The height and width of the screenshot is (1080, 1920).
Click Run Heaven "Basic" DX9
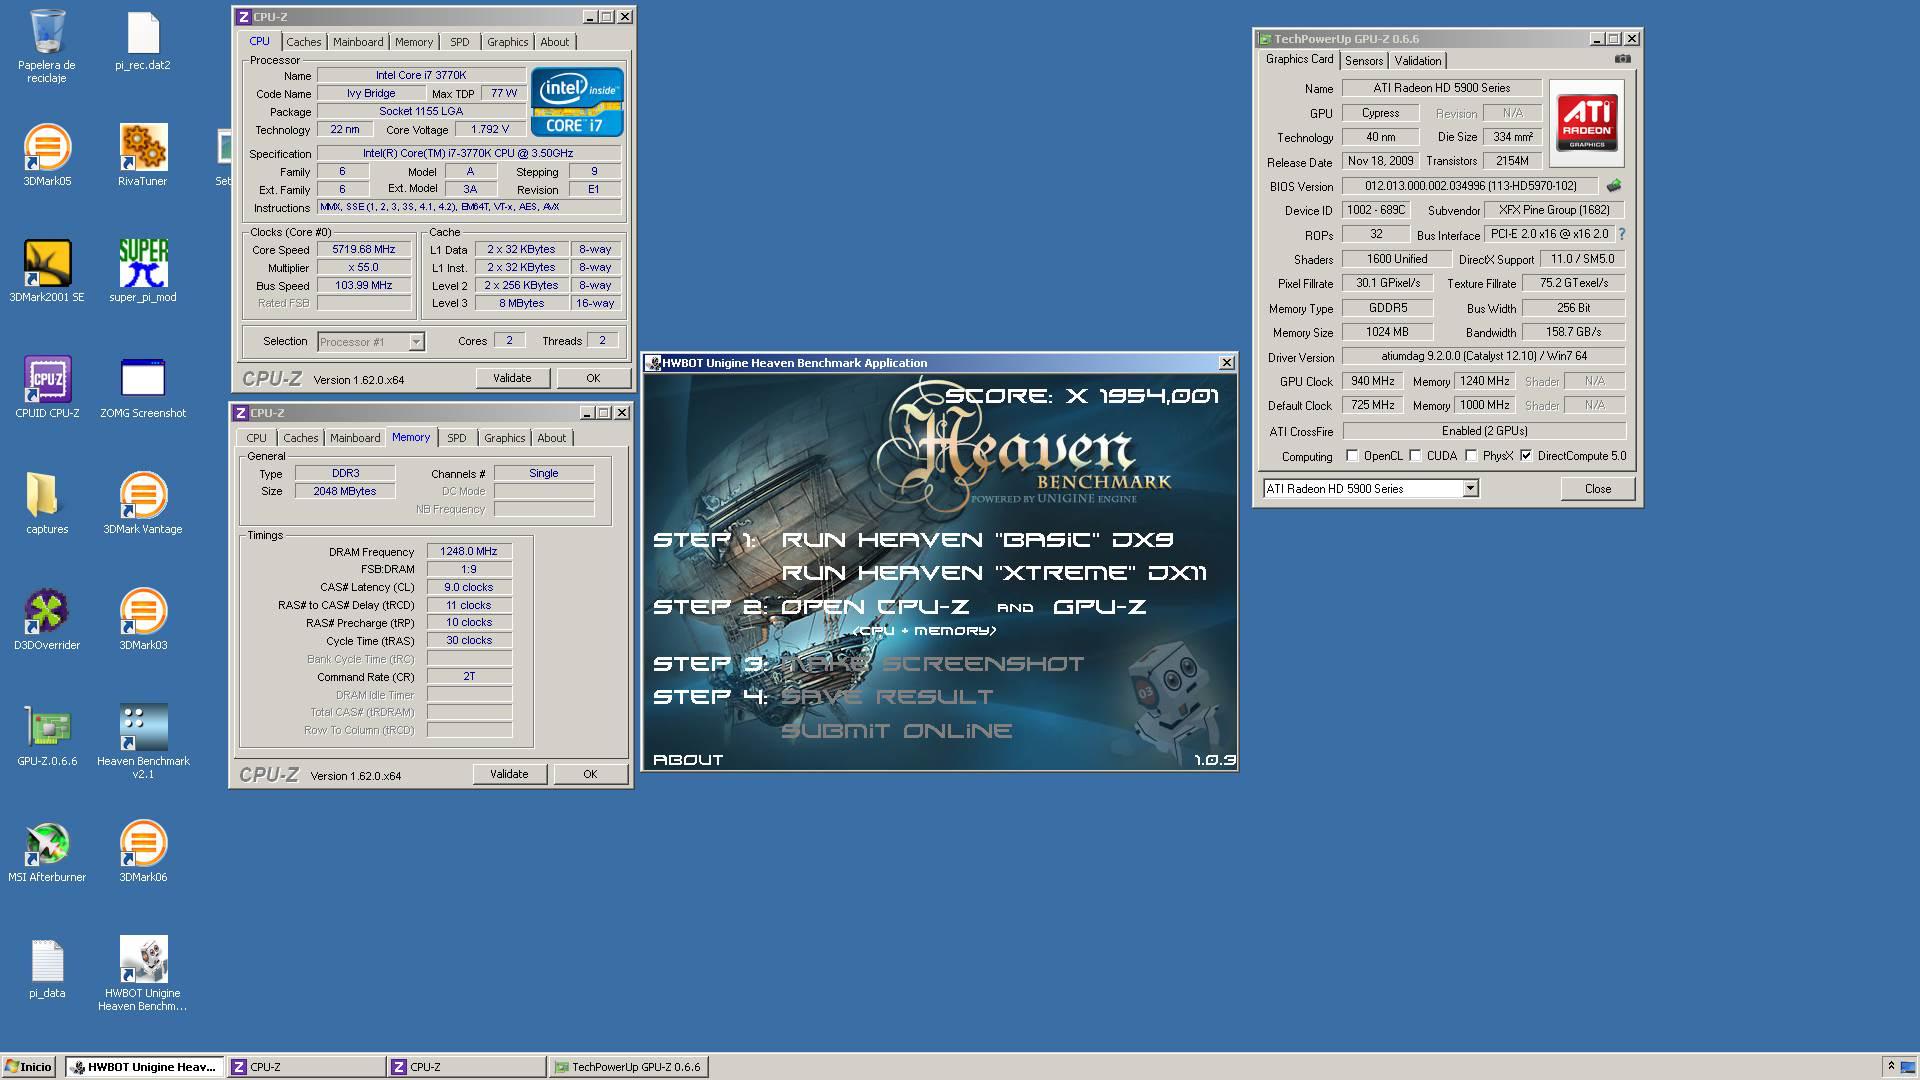click(978, 540)
